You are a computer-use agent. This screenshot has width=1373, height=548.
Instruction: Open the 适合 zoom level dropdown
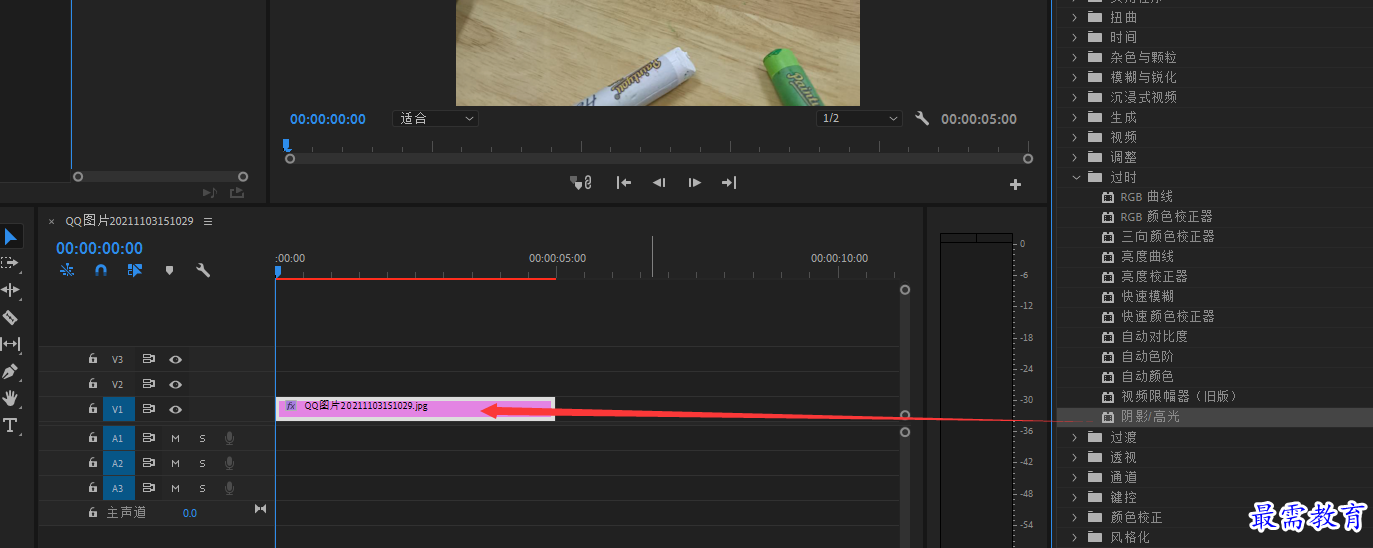(436, 118)
